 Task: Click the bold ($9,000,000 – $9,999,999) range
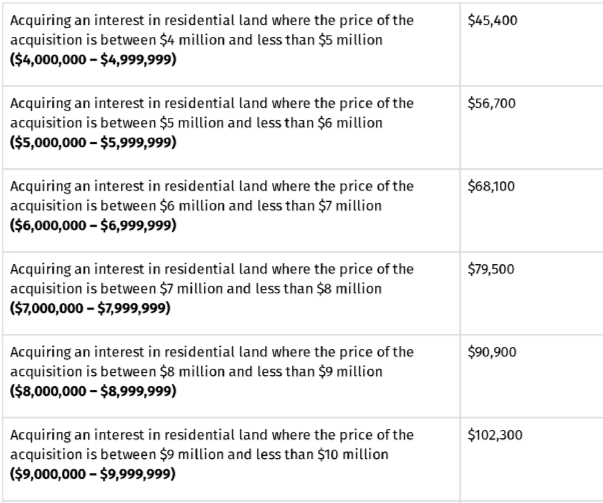(93, 473)
